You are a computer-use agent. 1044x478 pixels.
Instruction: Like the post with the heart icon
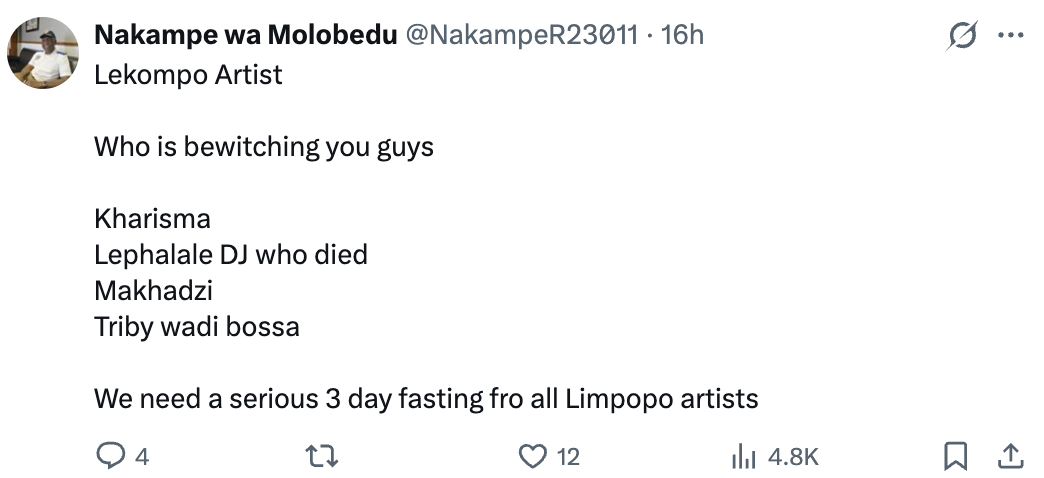click(534, 457)
